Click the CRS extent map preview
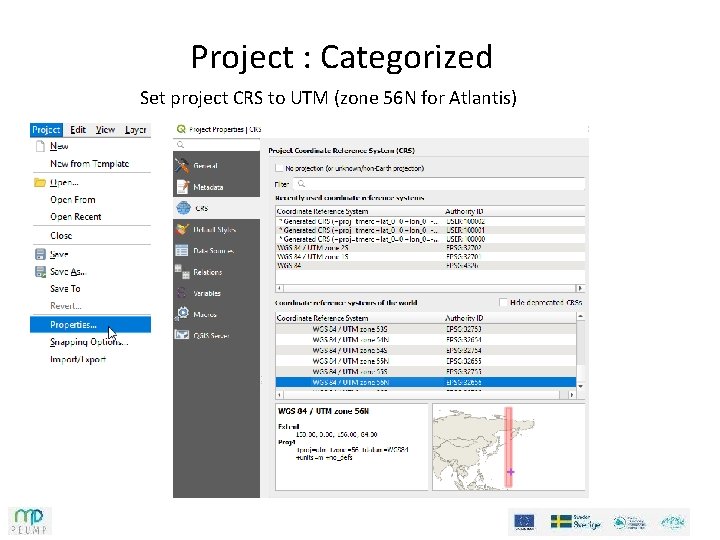The image size is (720, 540). 509,447
